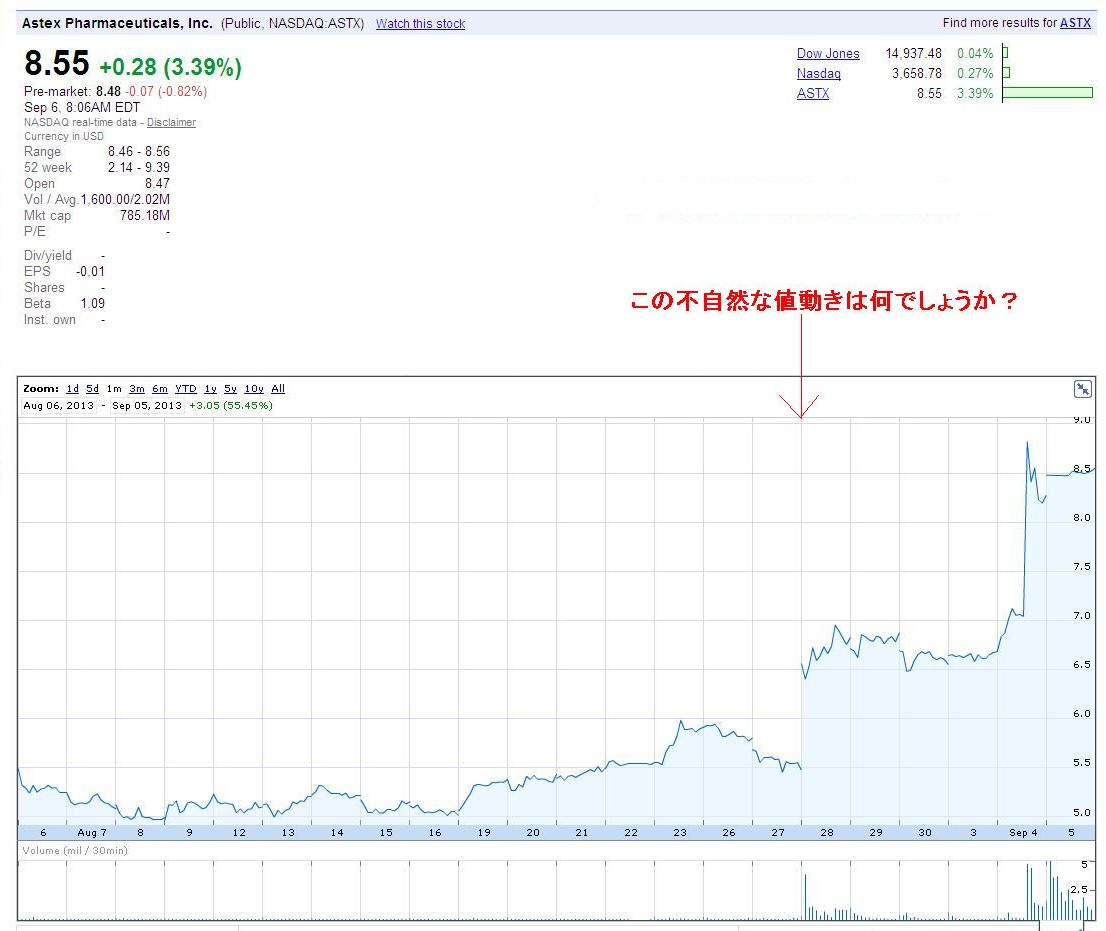The image size is (1106, 931).
Task: Open the Nasdaq index link
Action: click(819, 73)
